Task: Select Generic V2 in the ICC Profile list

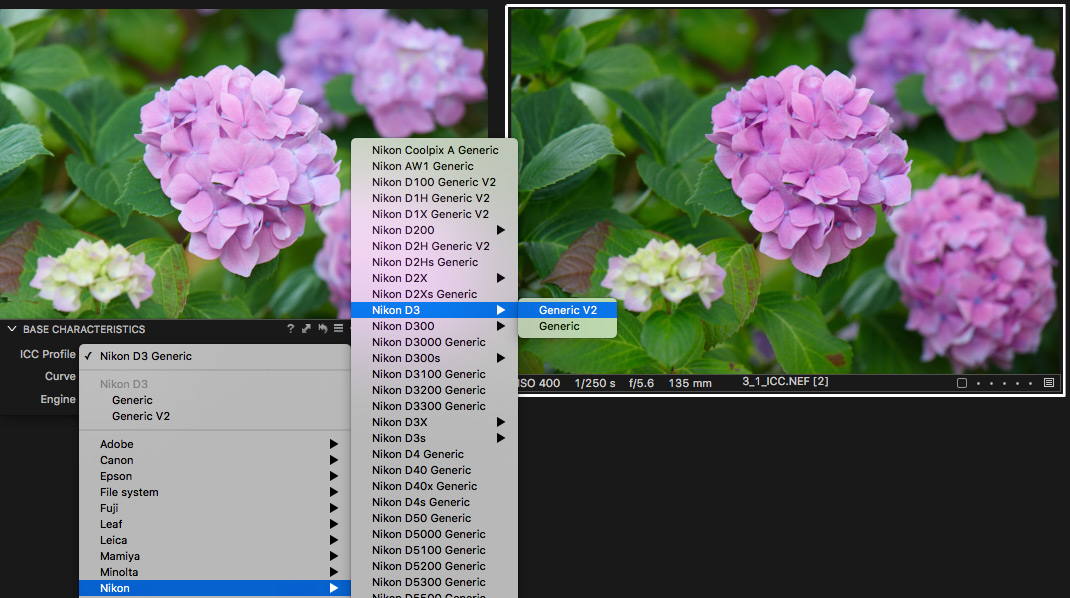Action: pos(214,416)
